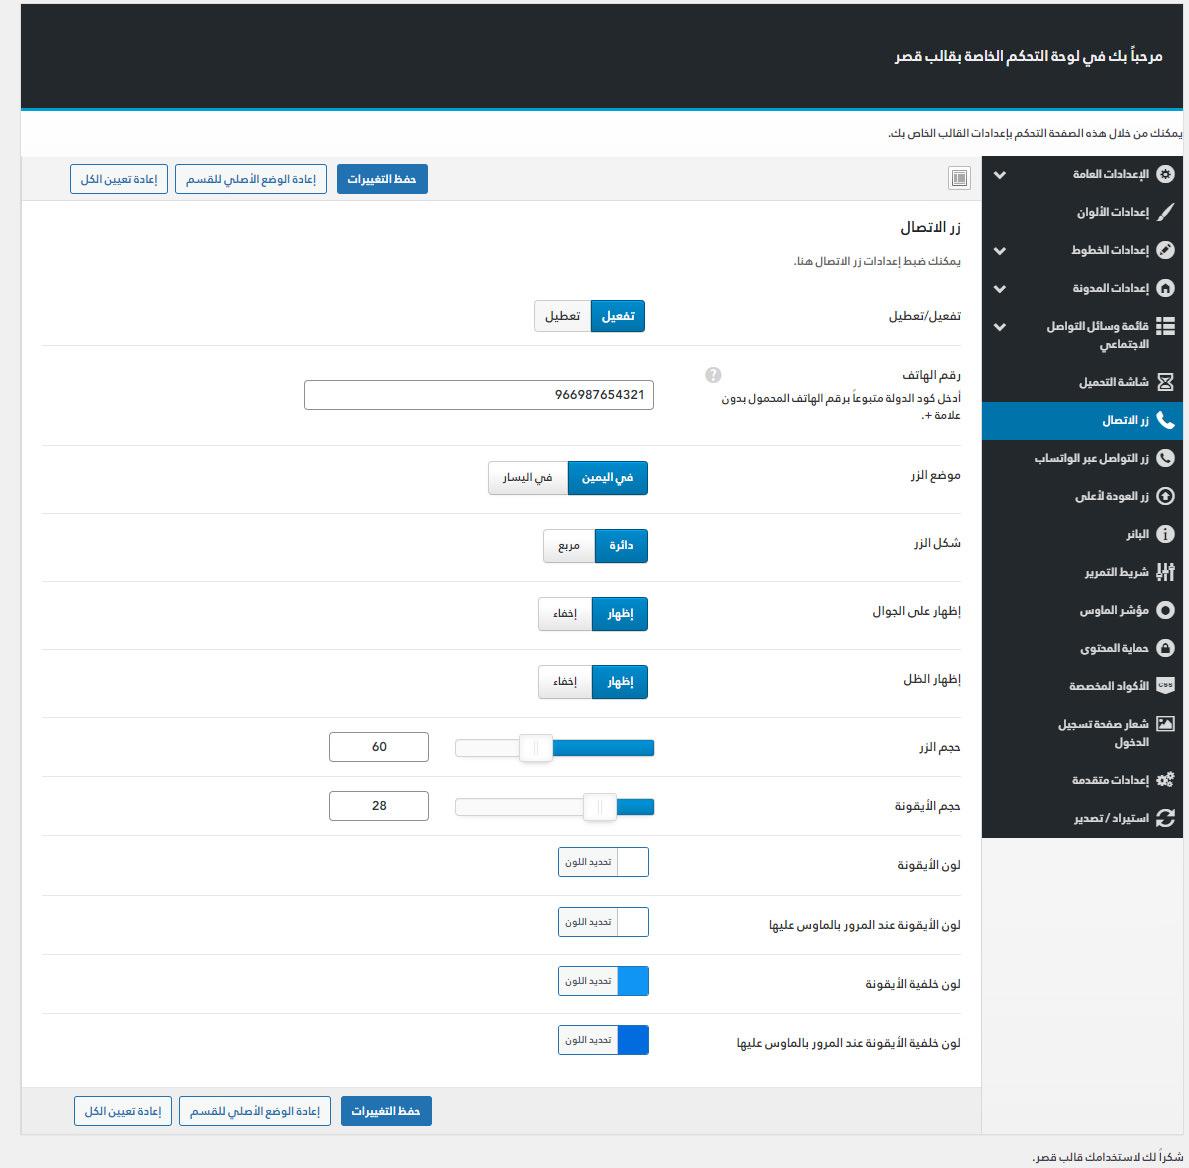1189x1168 pixels.
Task: Click the lock icon for حماية المحتوى
Action: click(x=1165, y=648)
